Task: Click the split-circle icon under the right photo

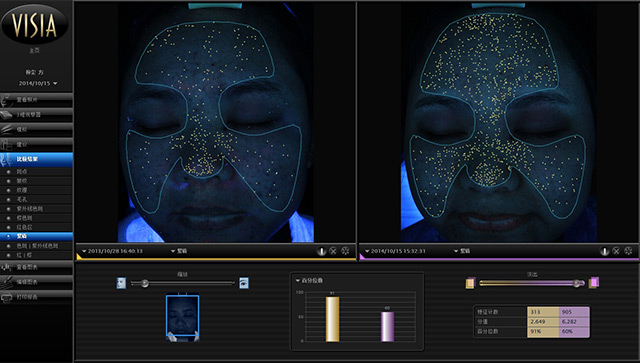Action: [x=604, y=251]
